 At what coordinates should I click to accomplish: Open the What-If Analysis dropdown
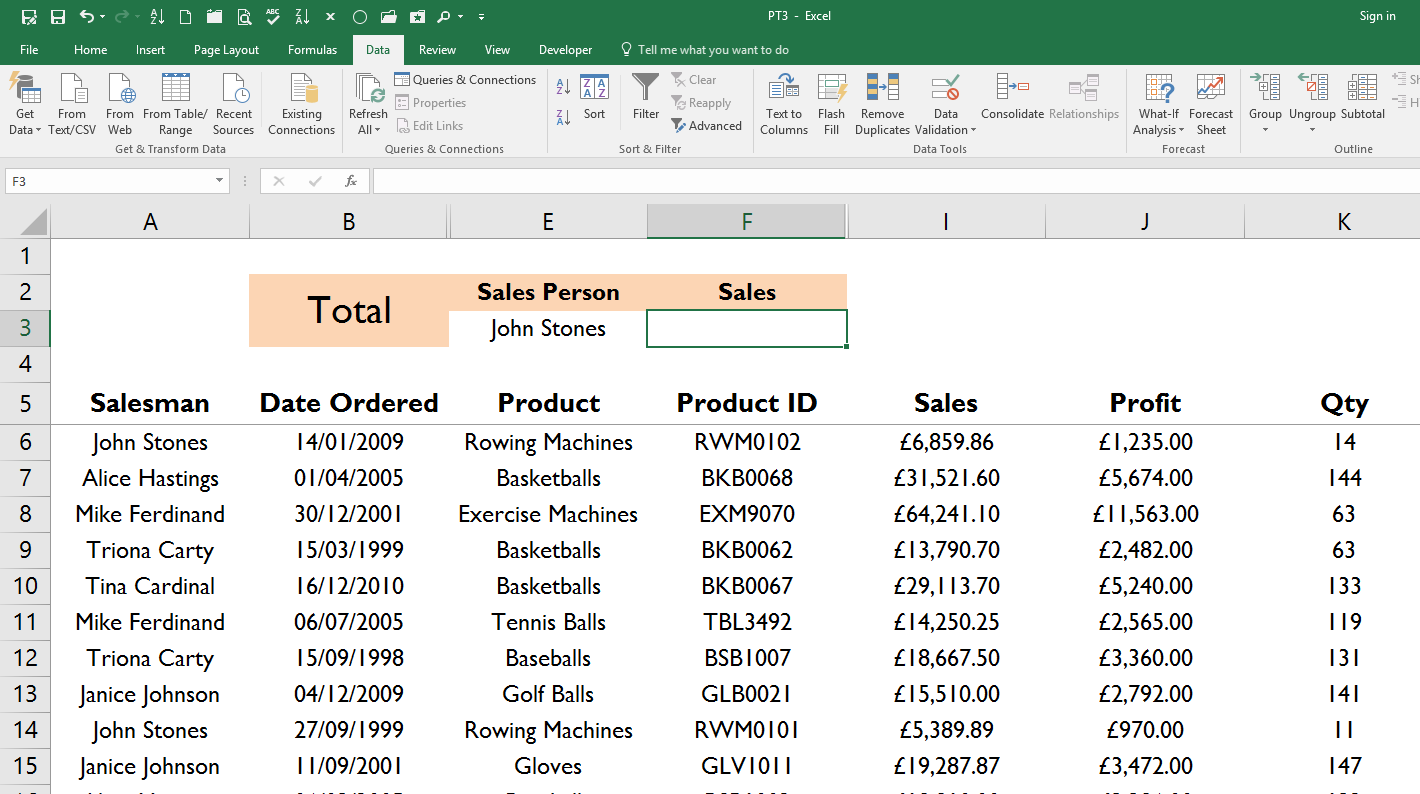point(1158,104)
